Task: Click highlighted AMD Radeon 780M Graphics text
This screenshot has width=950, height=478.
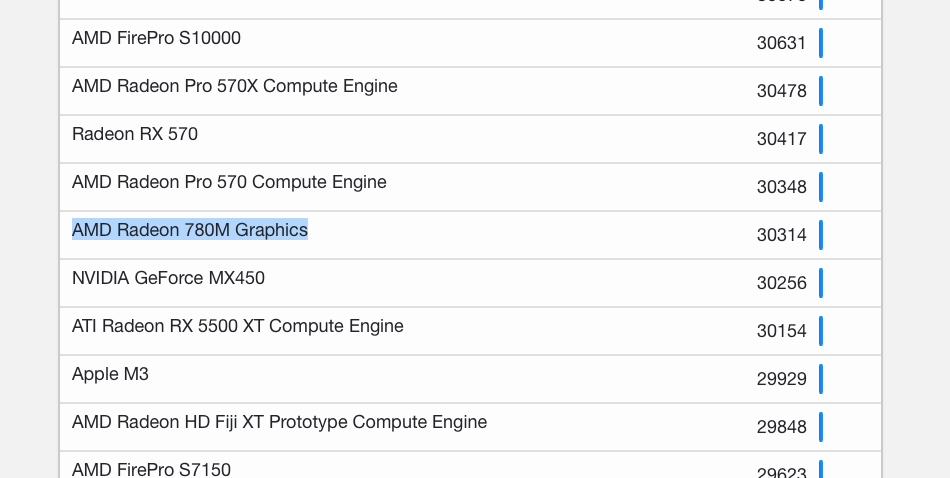Action: (190, 230)
